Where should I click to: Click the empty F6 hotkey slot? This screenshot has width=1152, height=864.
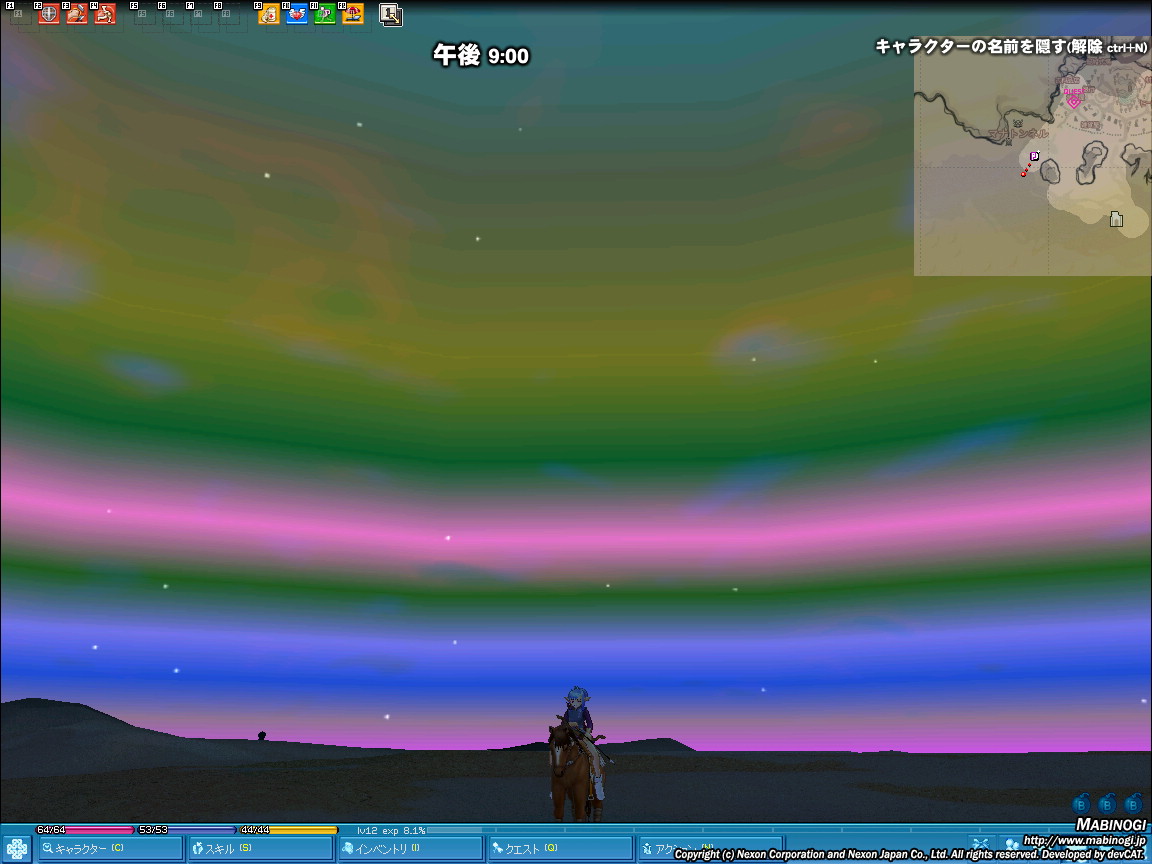[x=172, y=14]
